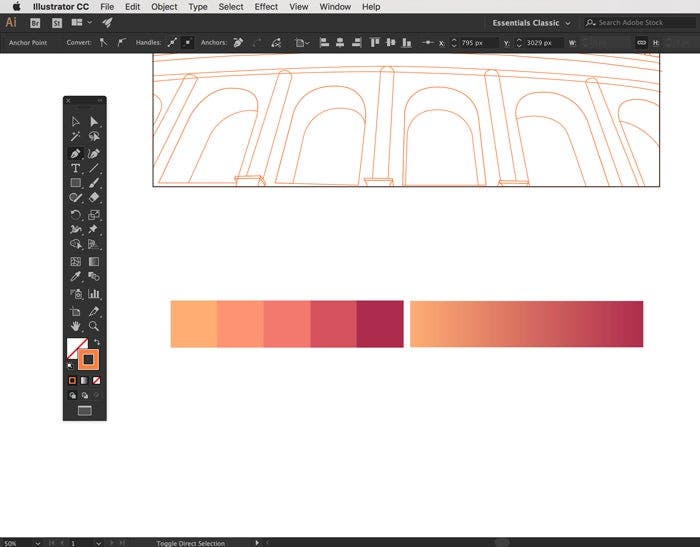Toggle the constrain width and height link

pyautogui.click(x=641, y=43)
